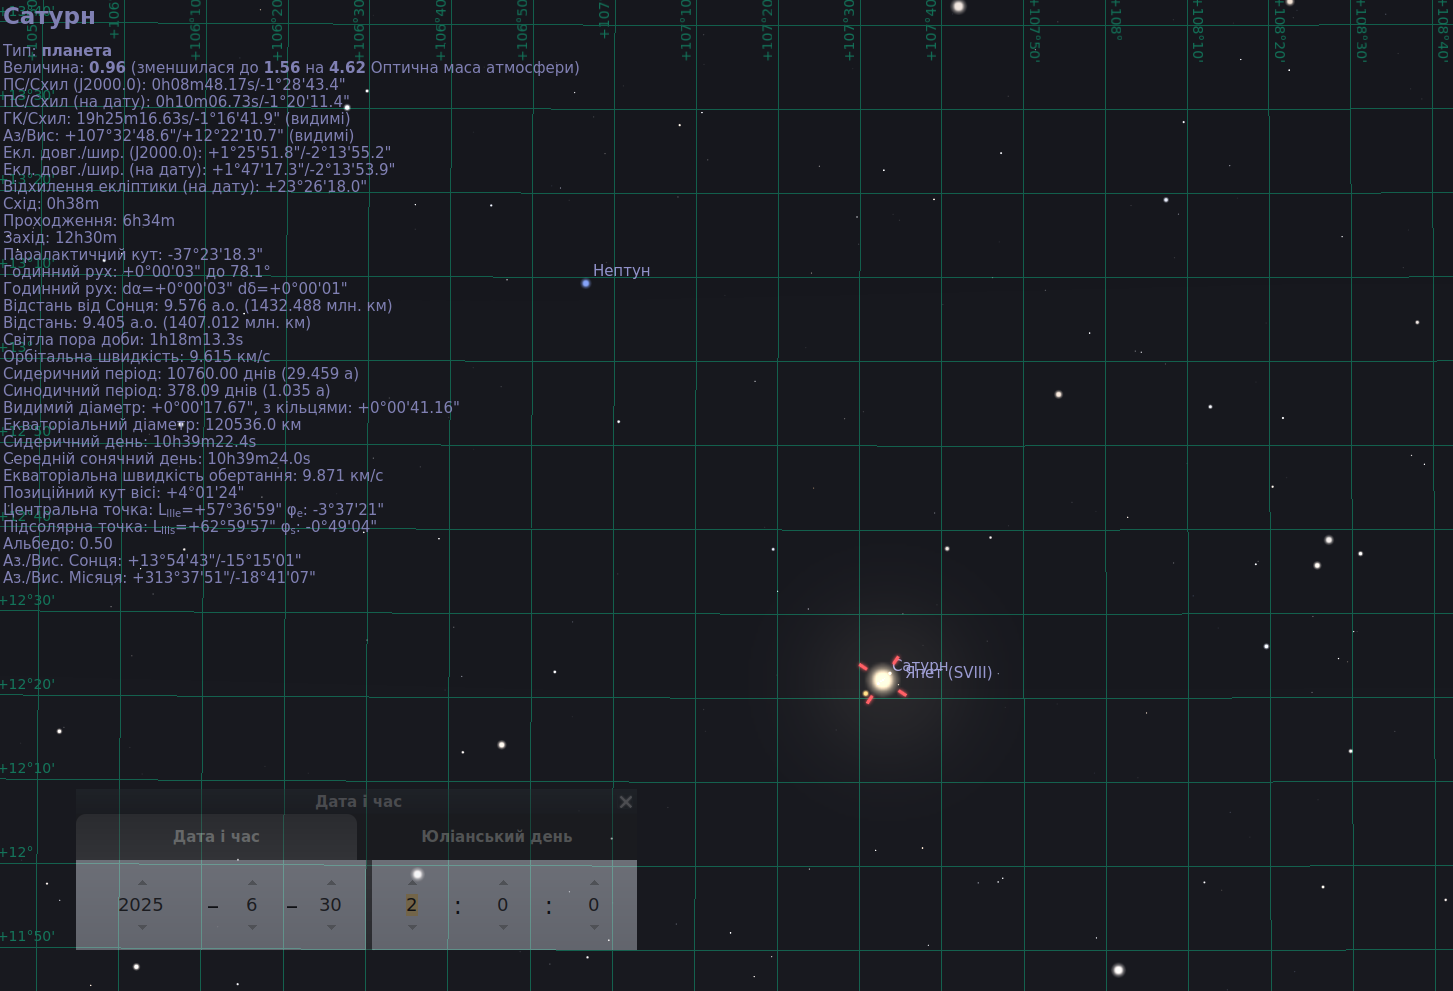The width and height of the screenshot is (1453, 991).
Task: Select the minutes field in time dialog
Action: pyautogui.click(x=503, y=905)
